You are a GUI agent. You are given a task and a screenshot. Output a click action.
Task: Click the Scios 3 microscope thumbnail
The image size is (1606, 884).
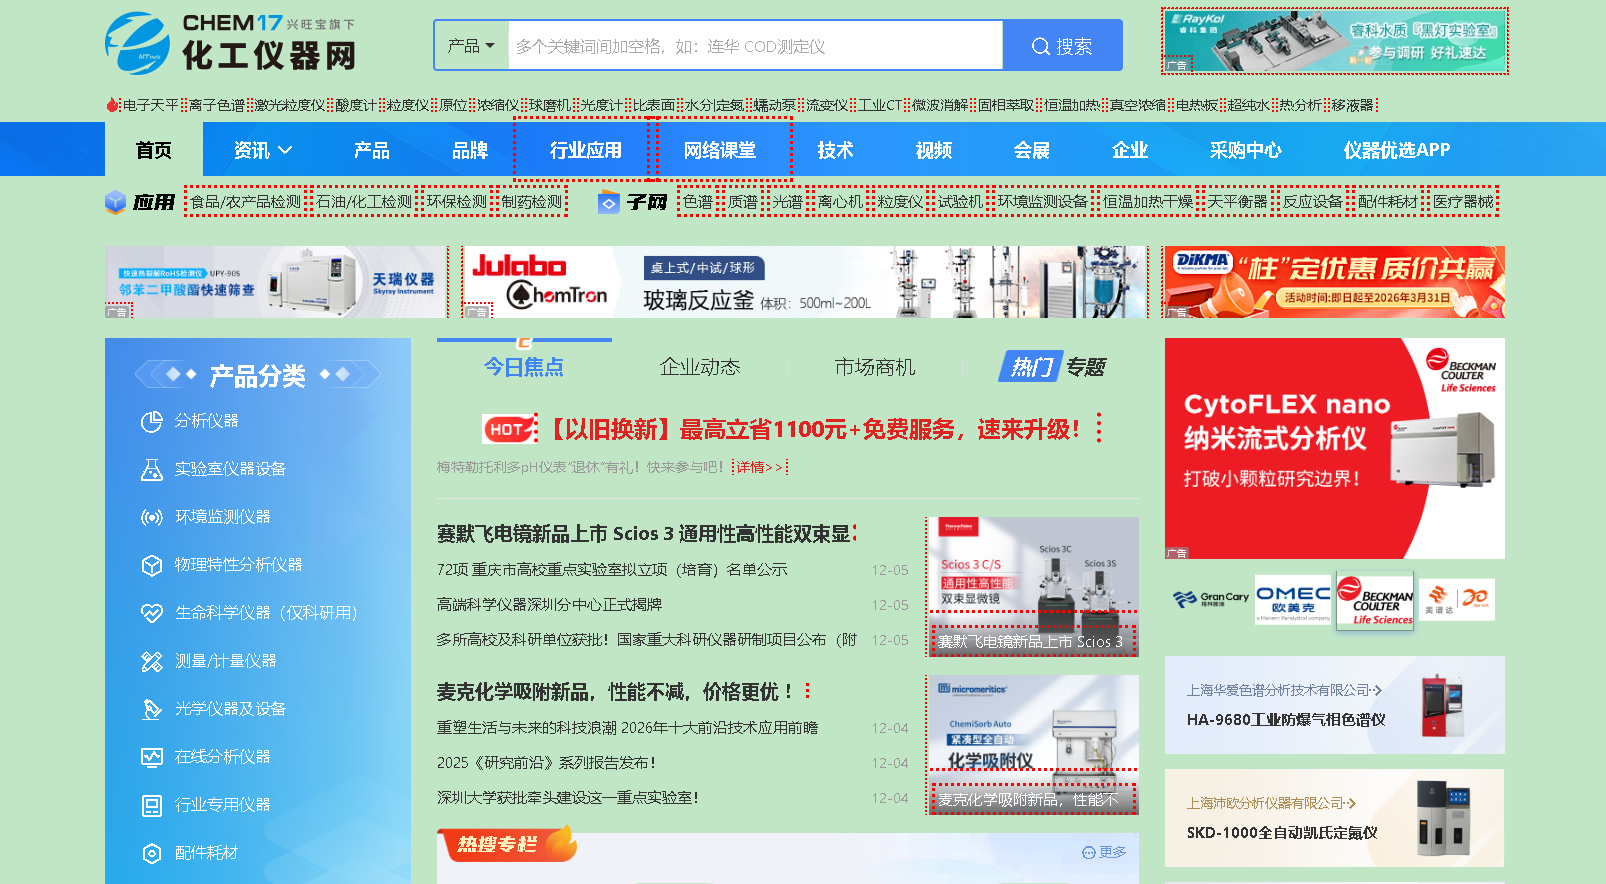pyautogui.click(x=1033, y=586)
